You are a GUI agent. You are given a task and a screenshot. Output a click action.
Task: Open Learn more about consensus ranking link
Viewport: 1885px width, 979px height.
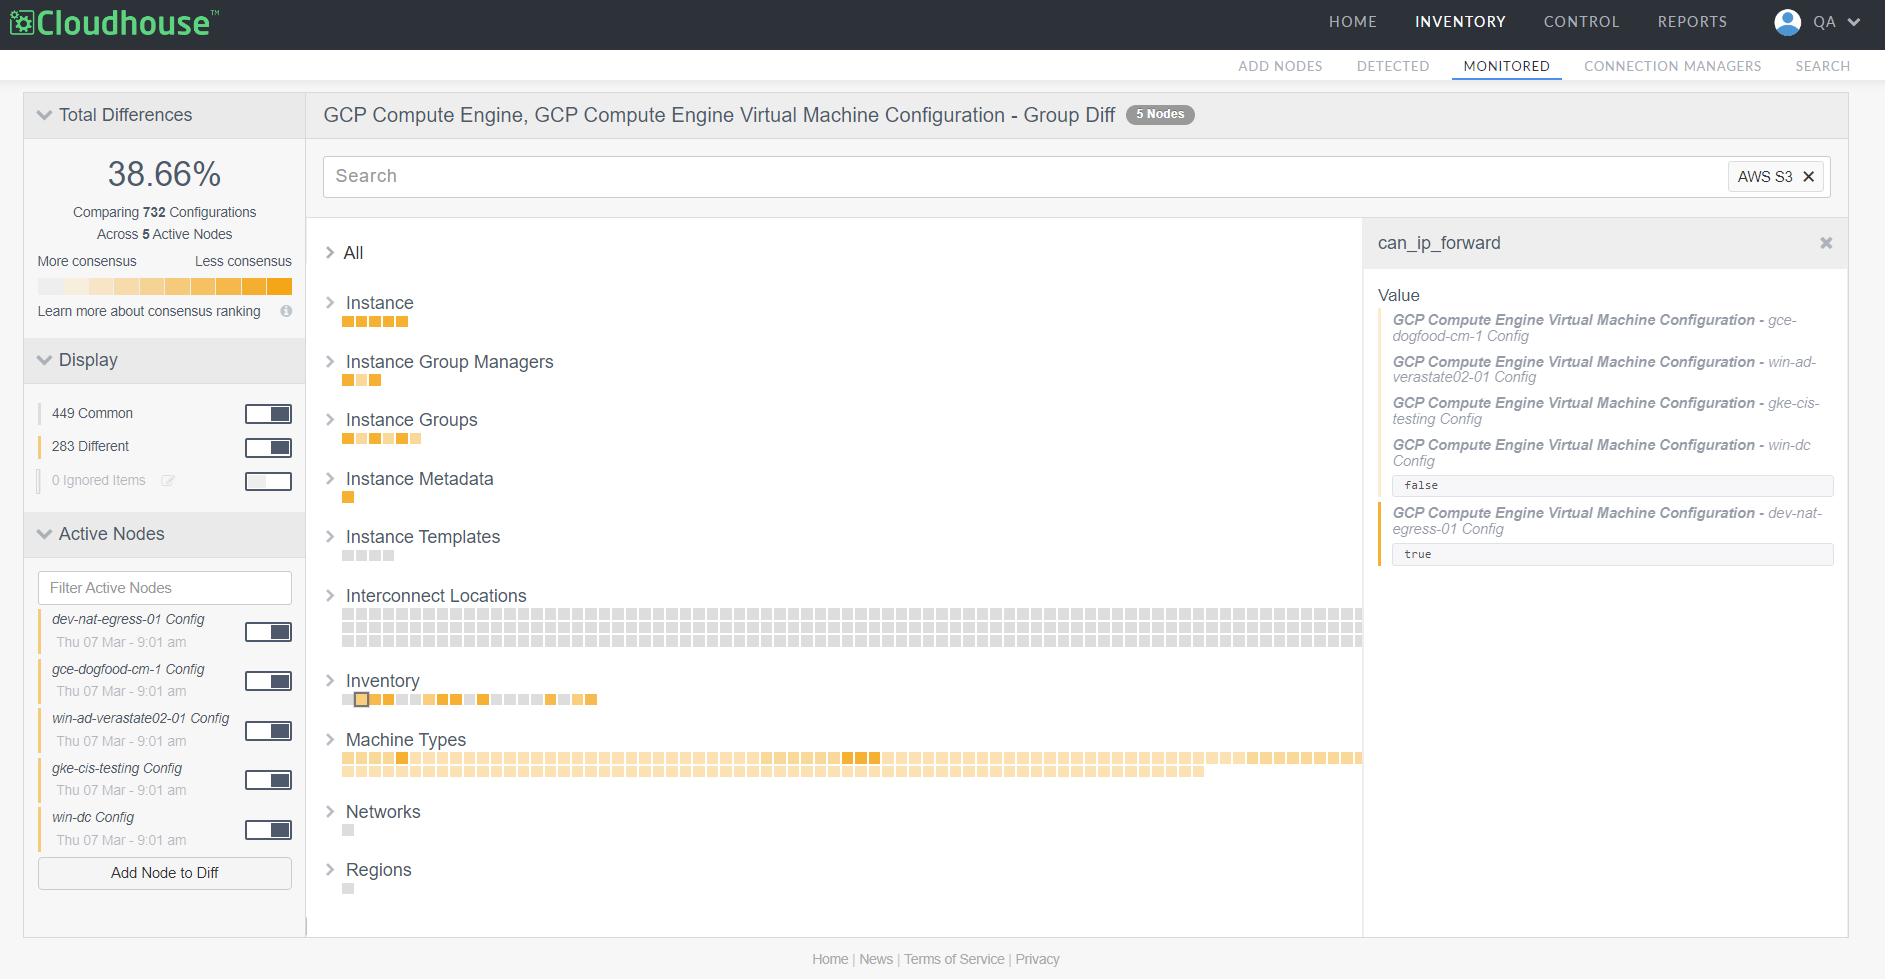pos(149,311)
